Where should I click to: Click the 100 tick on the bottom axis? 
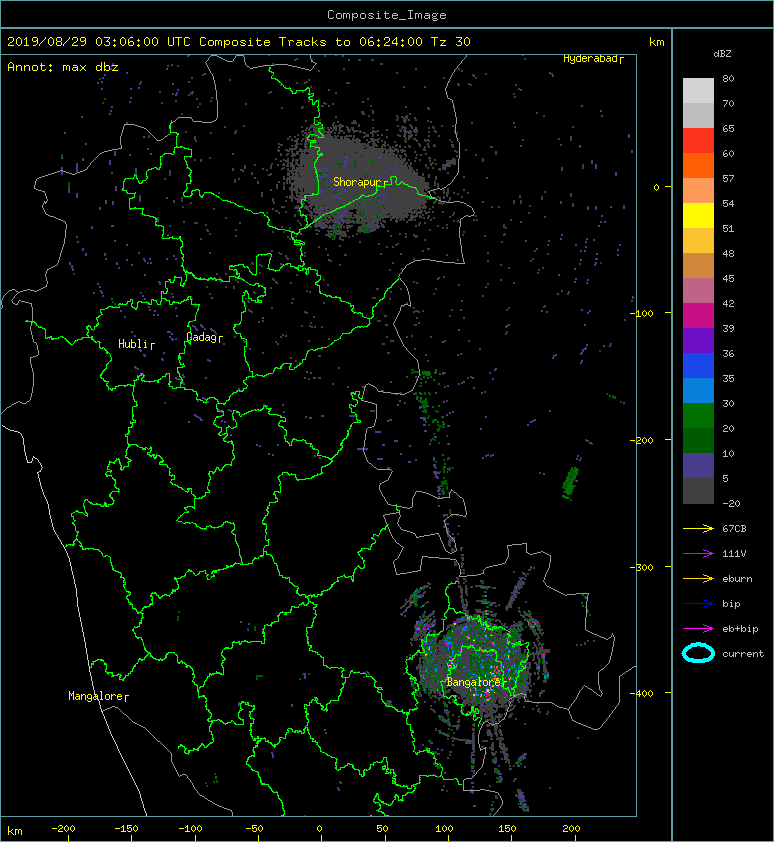[x=444, y=829]
